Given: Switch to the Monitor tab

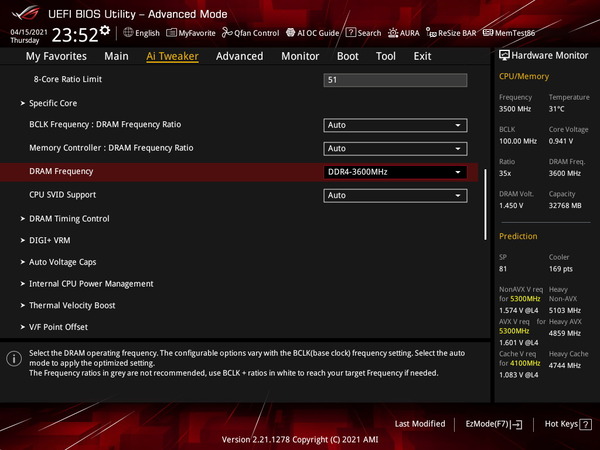Looking at the screenshot, I should pyautogui.click(x=300, y=56).
